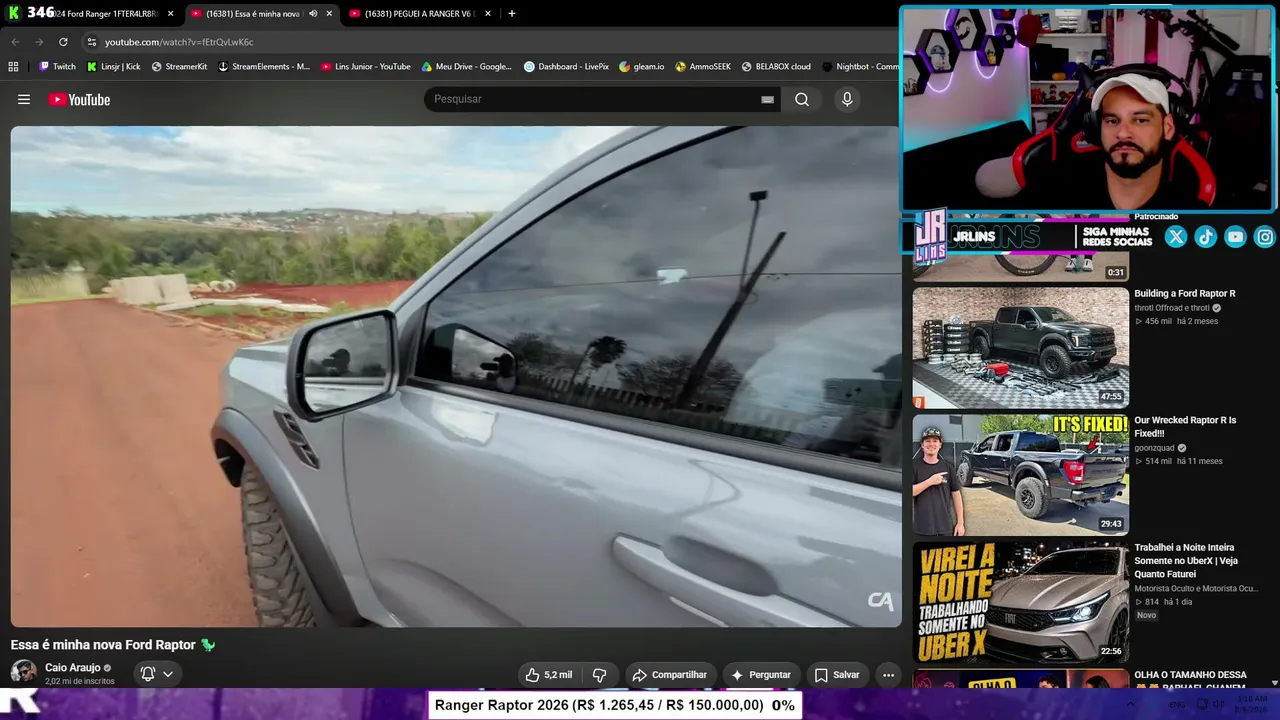Visit throtl Offroad e throtl channel
The width and height of the screenshot is (1280, 720).
(x=1171, y=308)
